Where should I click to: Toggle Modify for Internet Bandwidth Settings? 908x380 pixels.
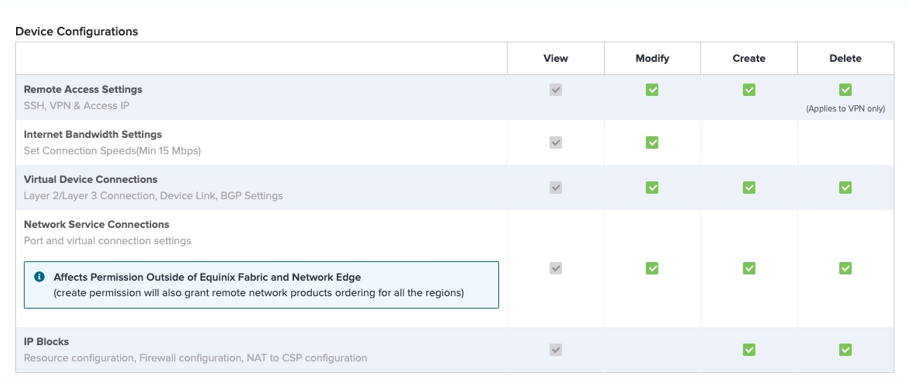coord(652,142)
